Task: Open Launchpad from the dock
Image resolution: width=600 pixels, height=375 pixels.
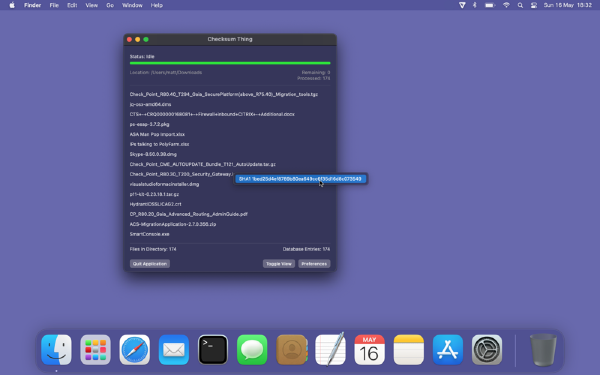Action: [x=95, y=350]
